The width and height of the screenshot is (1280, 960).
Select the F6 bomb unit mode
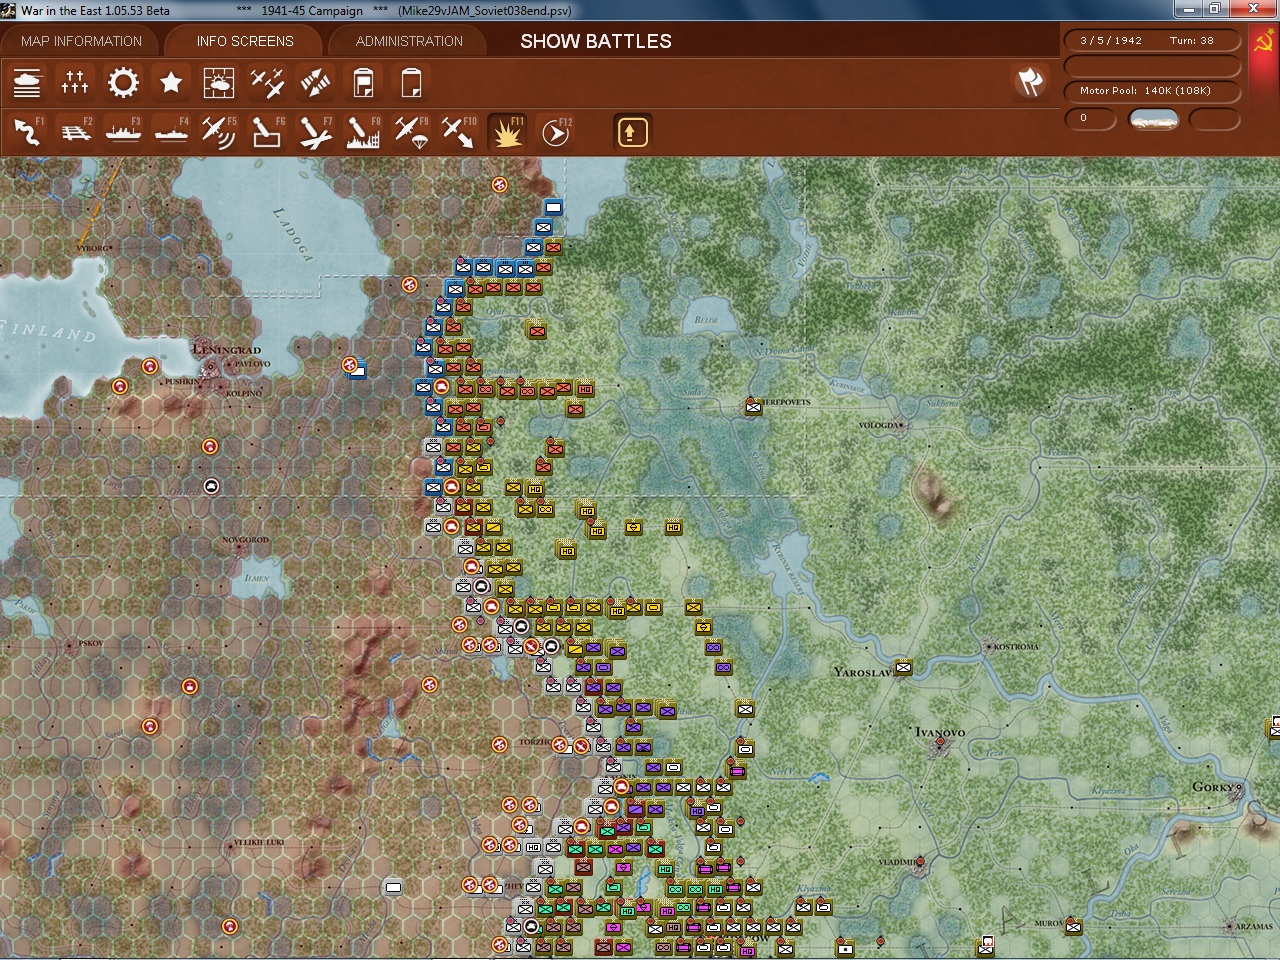pos(267,132)
